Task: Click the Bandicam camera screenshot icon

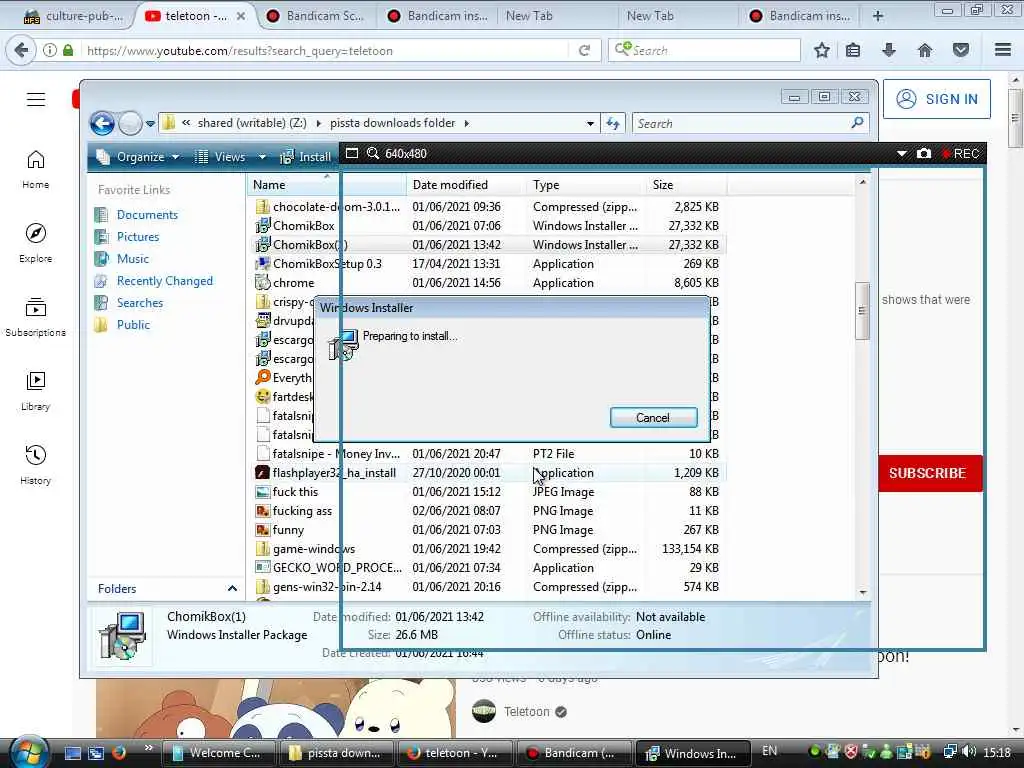Action: point(923,153)
